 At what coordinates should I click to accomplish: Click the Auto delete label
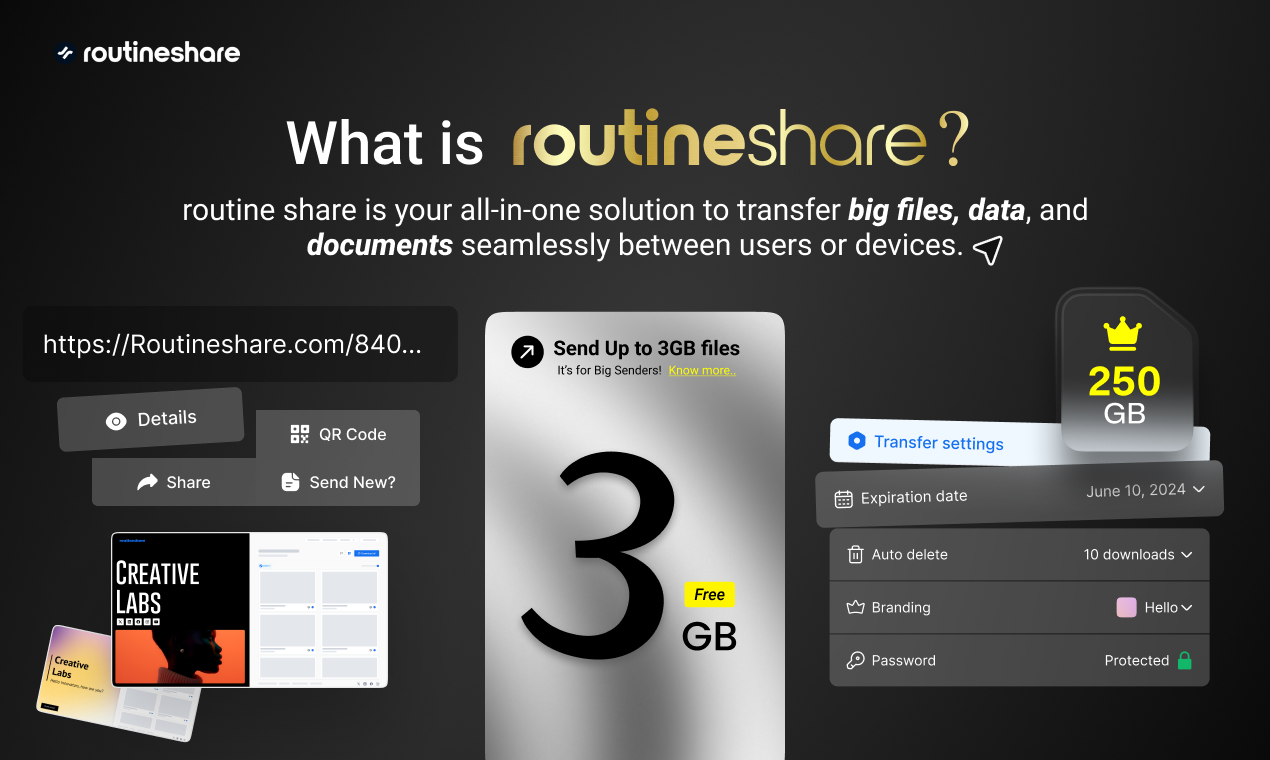pyautogui.click(x=910, y=554)
